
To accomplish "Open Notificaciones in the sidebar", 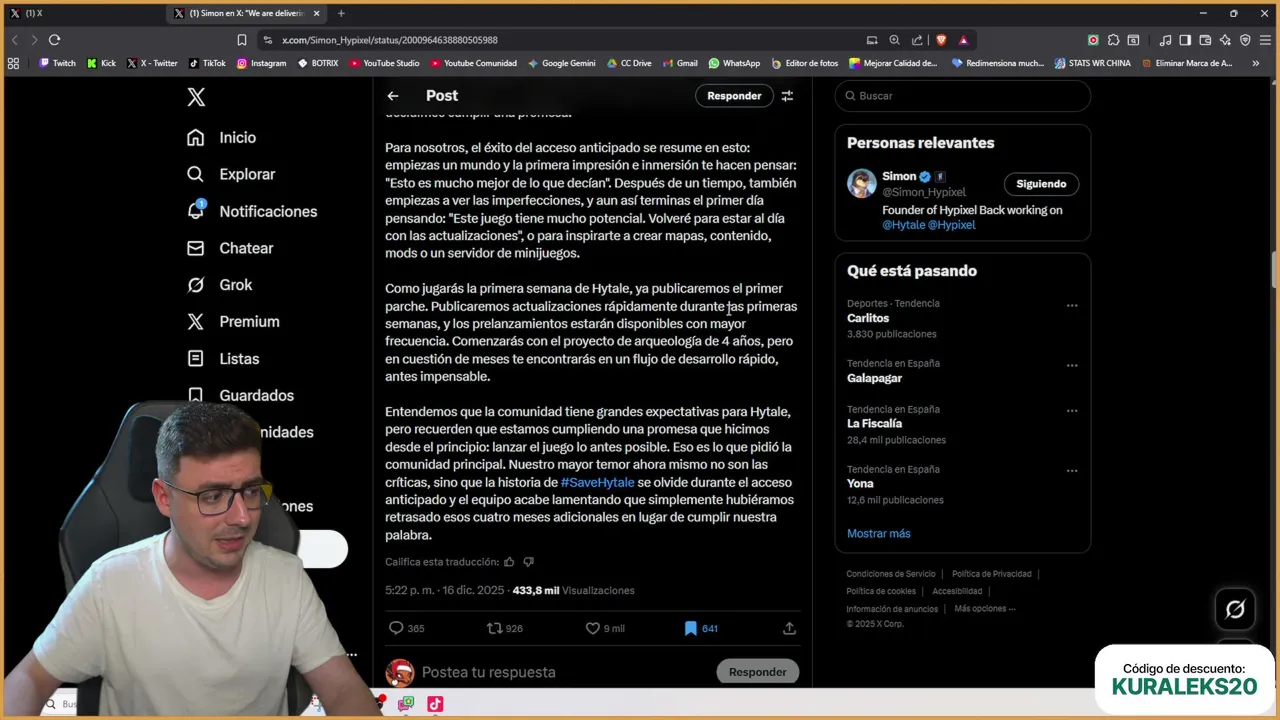I will (x=252, y=211).
